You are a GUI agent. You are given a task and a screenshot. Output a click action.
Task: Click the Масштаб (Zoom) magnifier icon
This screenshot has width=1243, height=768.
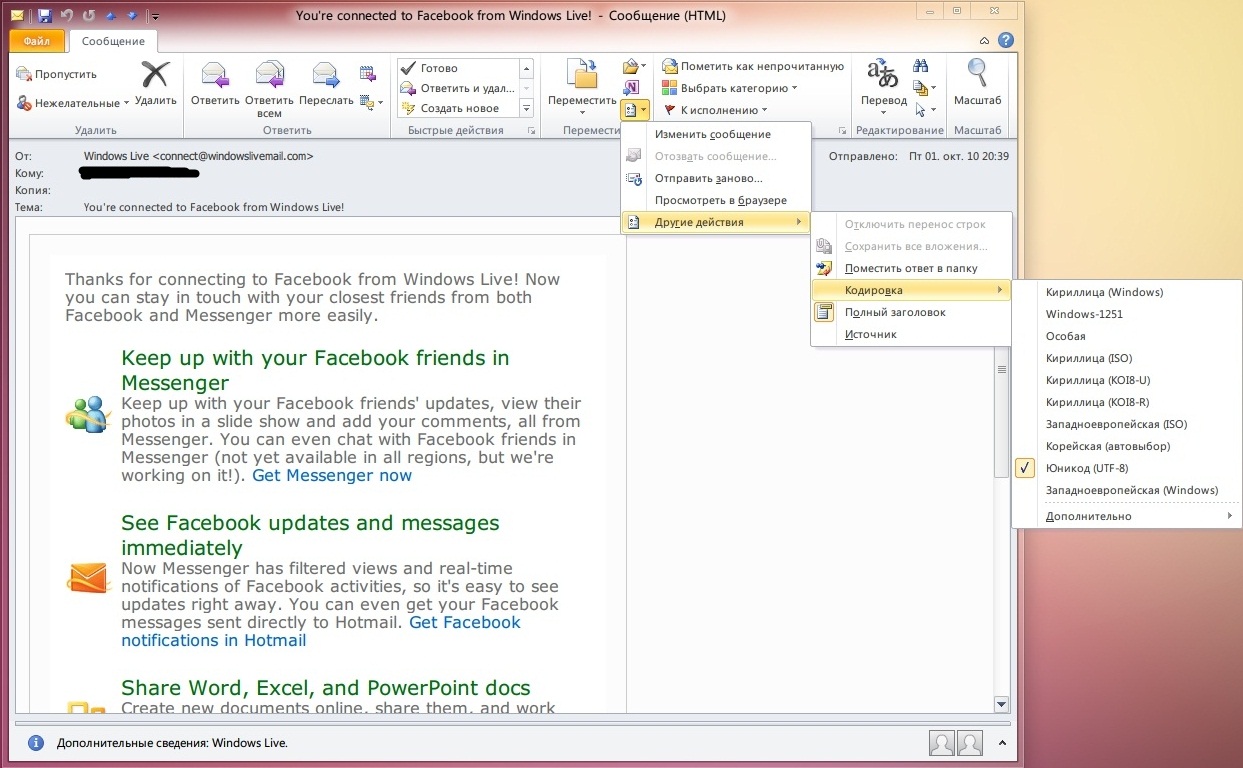(977, 77)
